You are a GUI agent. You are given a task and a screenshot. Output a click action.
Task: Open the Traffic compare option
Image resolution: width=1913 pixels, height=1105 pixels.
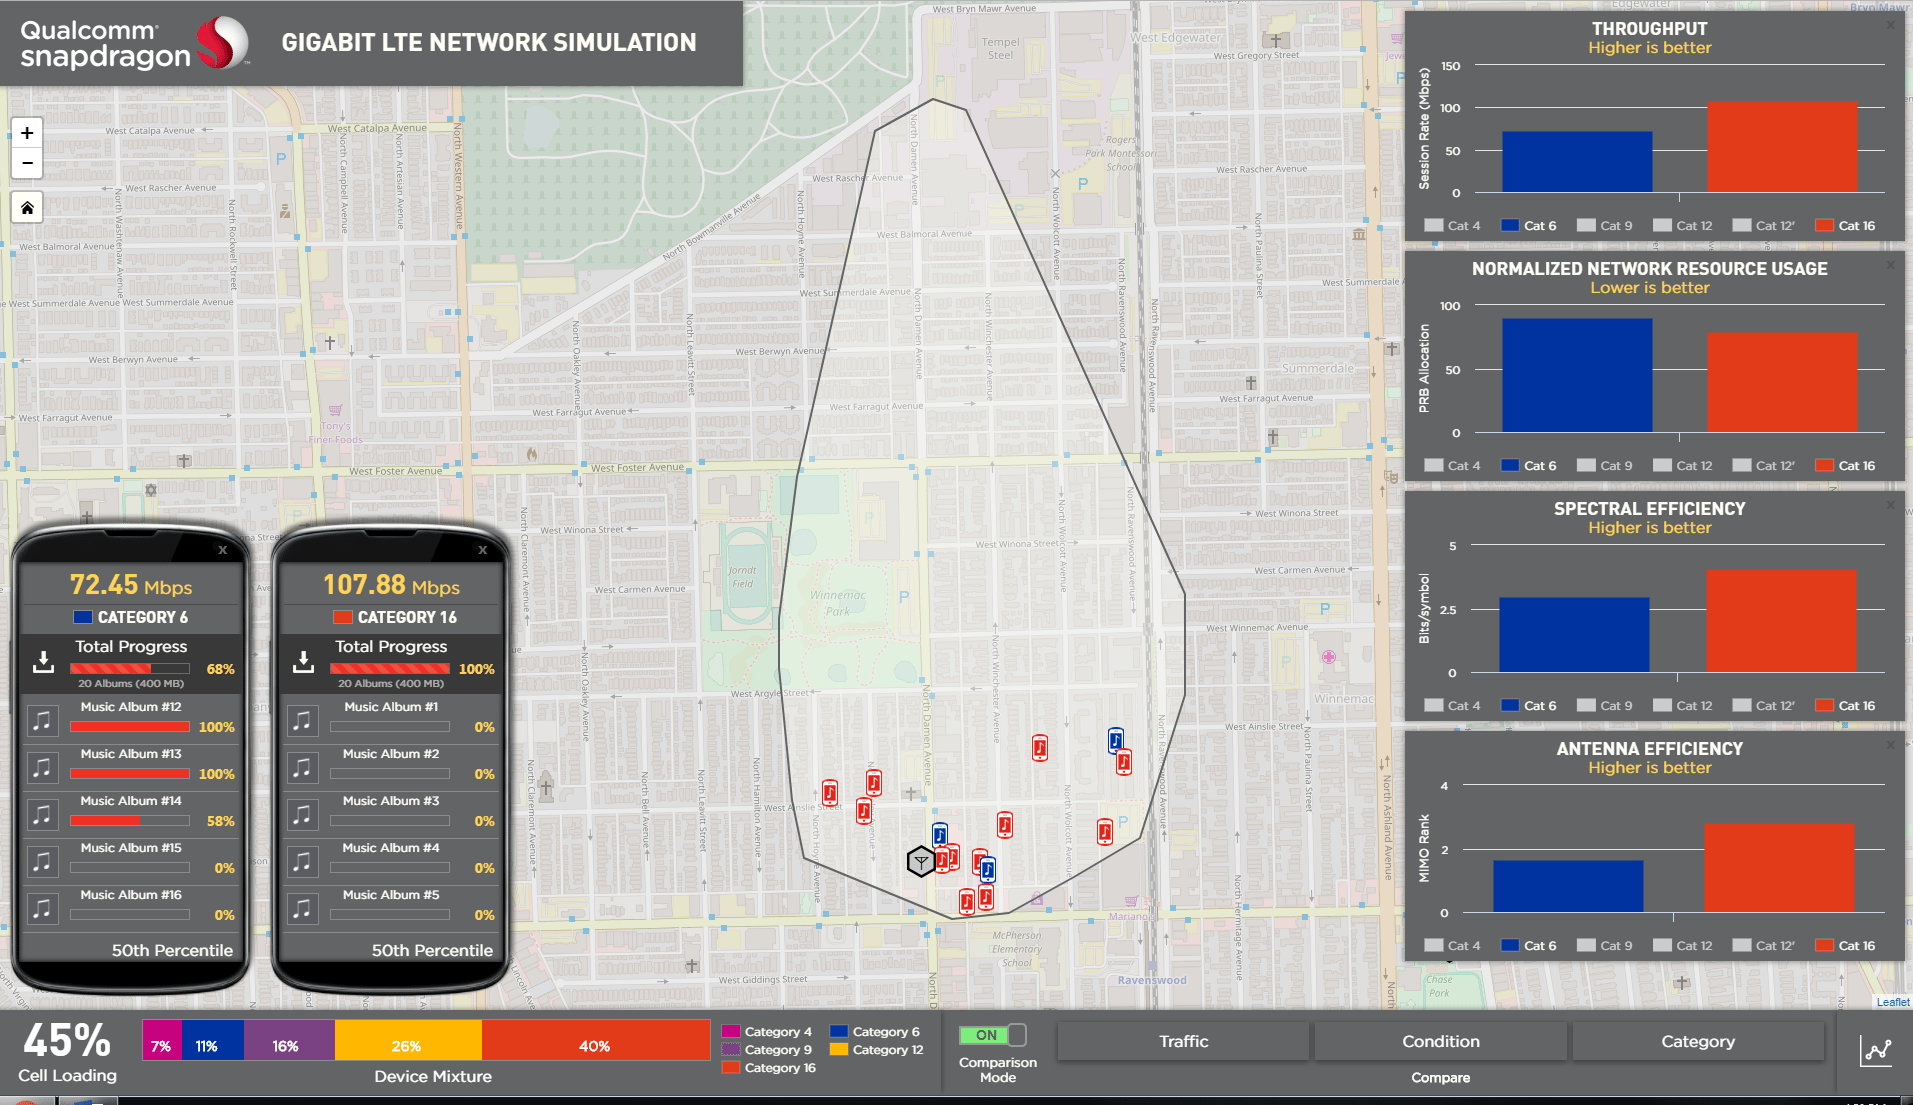click(x=1183, y=1042)
